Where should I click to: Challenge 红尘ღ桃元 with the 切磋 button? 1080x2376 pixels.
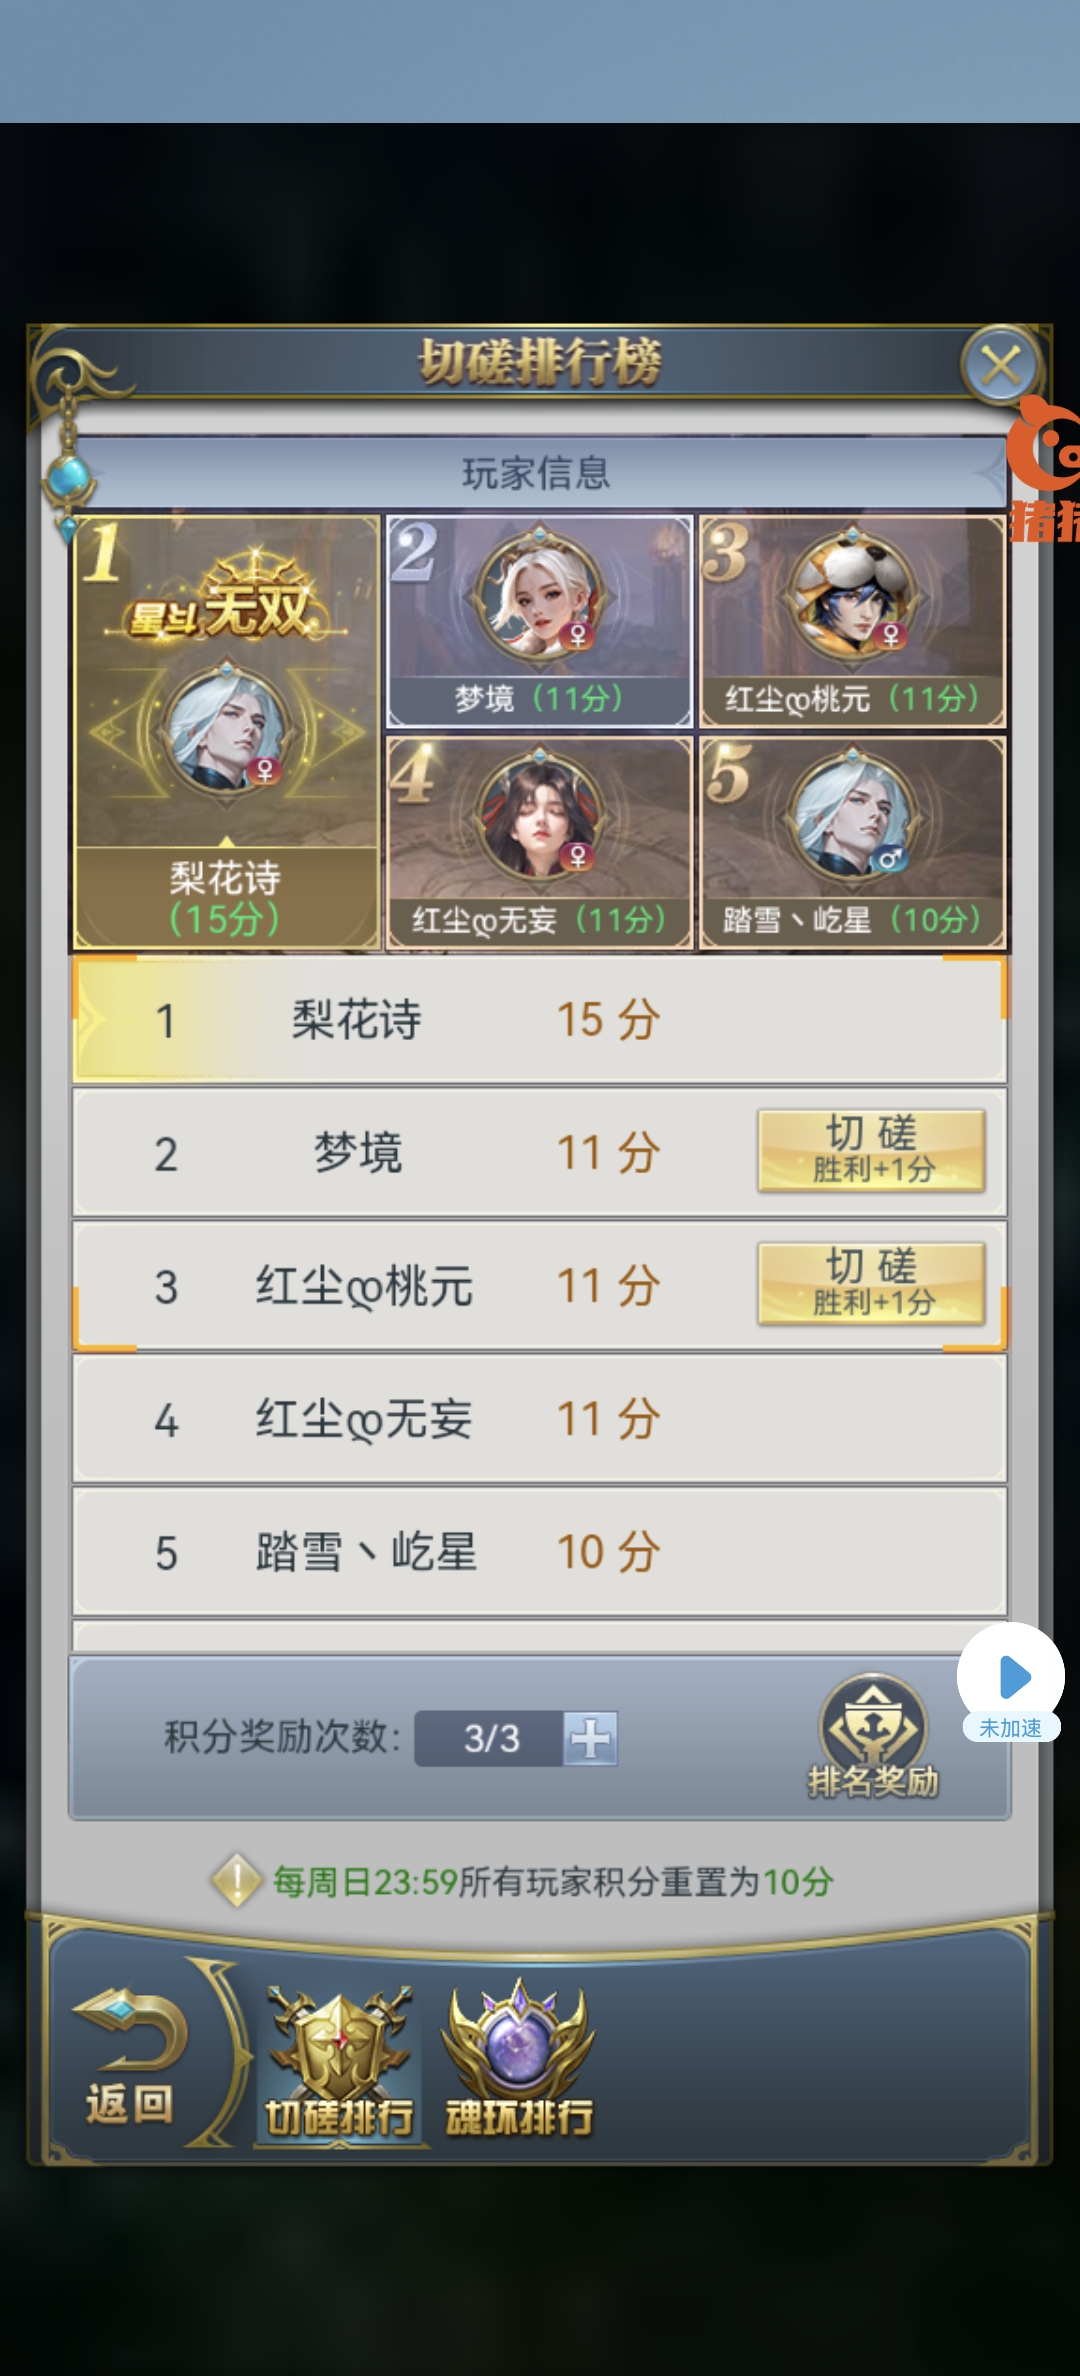click(871, 1283)
